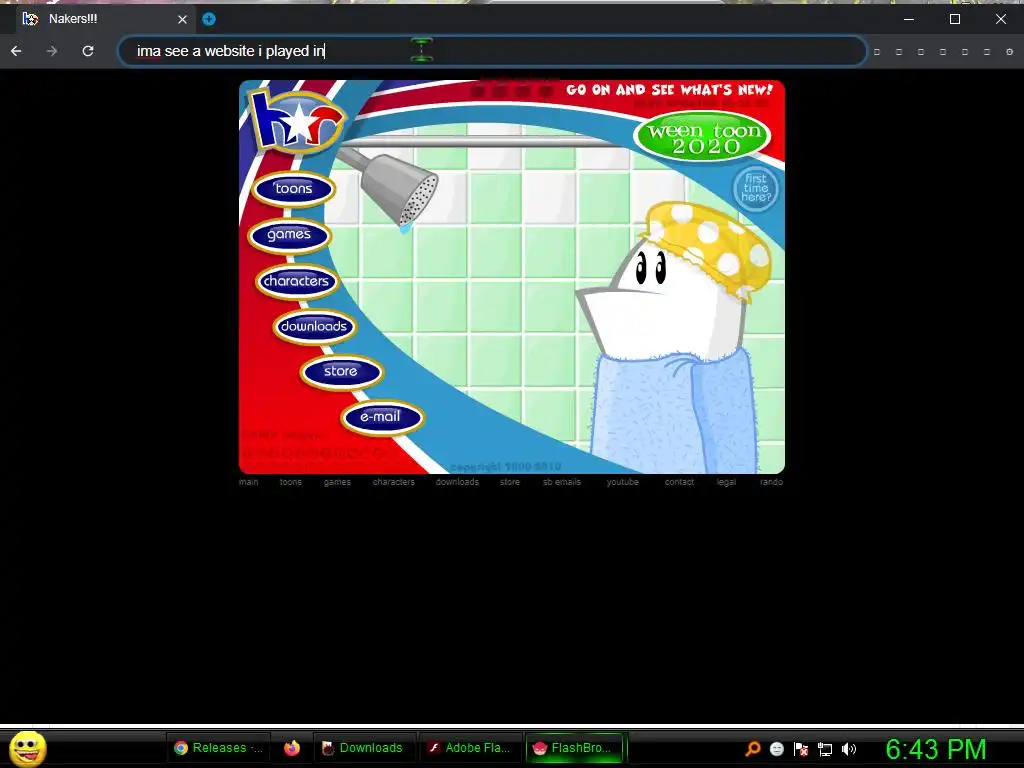
Task: Open the smiley face Start button
Action: pos(28,748)
